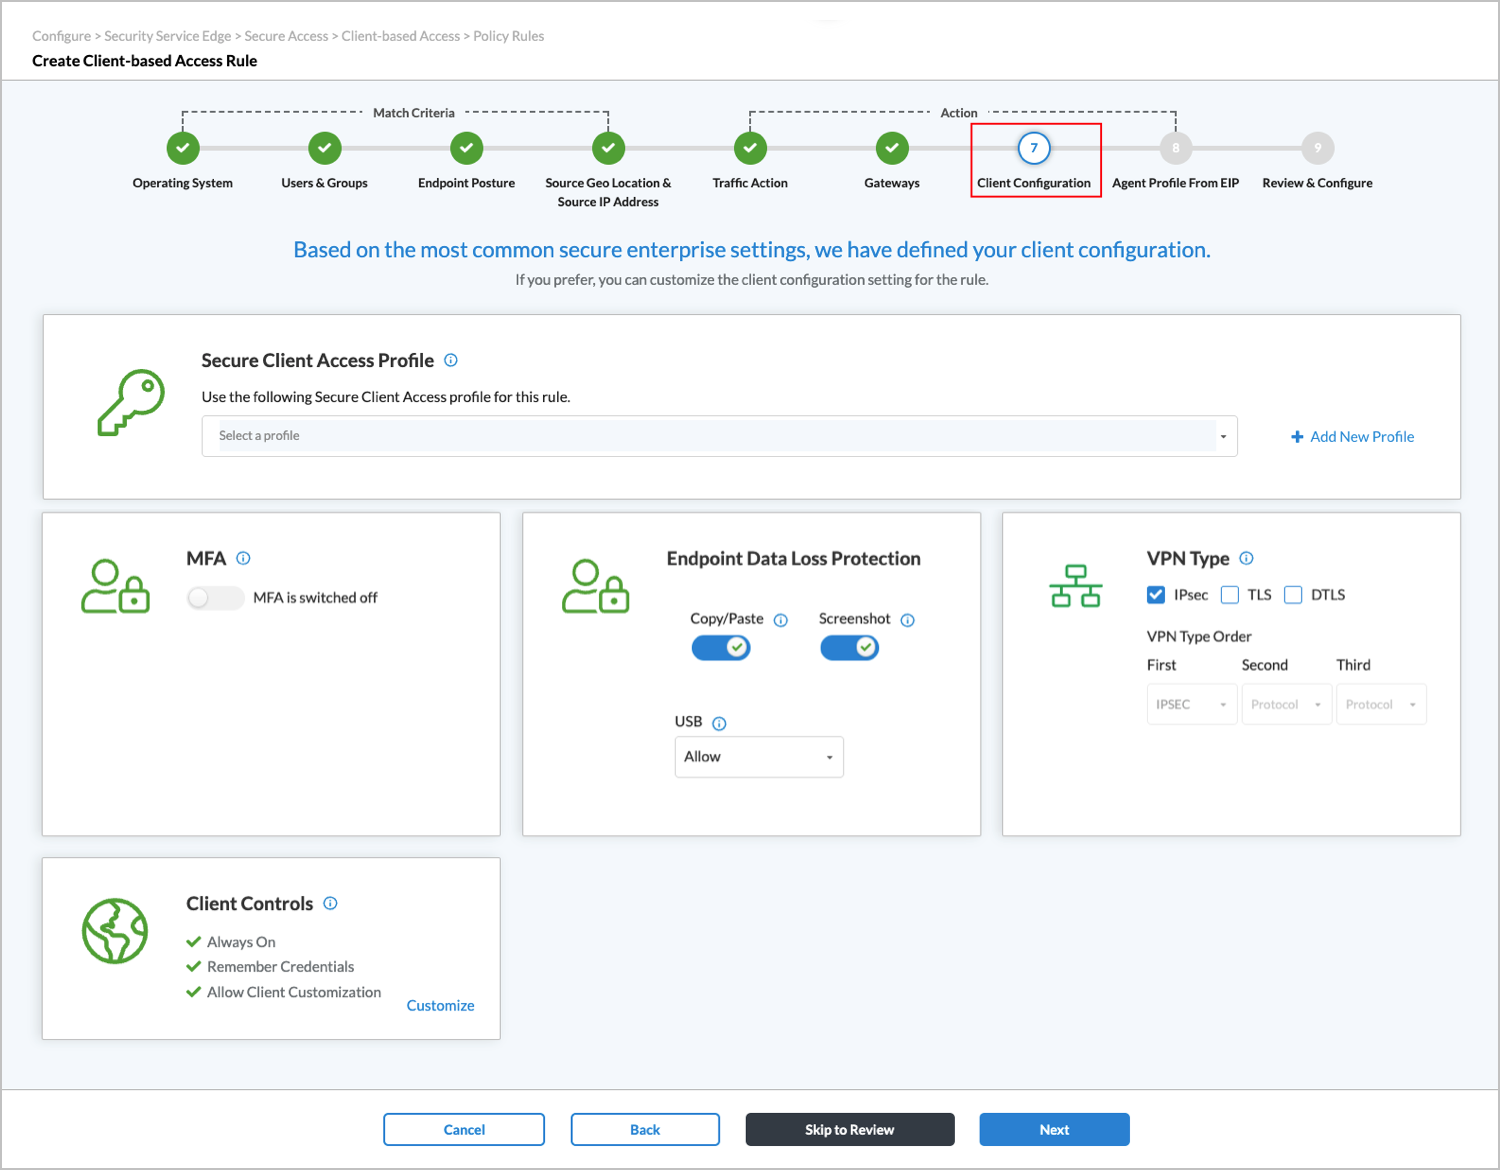1500x1170 pixels.
Task: Click the info icon beside Screenshot
Action: pos(907,620)
